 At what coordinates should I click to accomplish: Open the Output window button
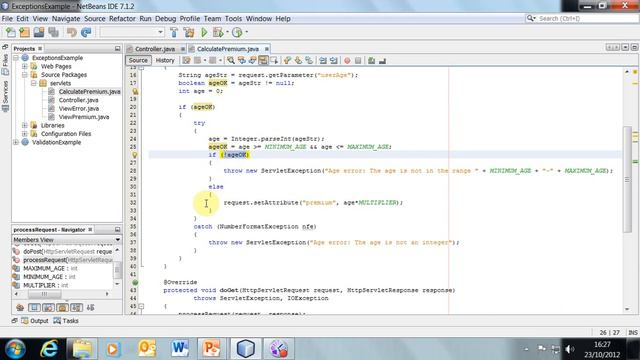pyautogui.click(x=35, y=321)
